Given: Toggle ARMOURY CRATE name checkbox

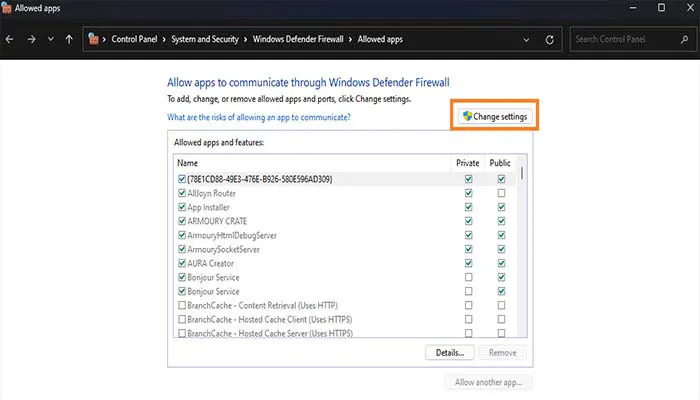Looking at the screenshot, I should [182, 221].
